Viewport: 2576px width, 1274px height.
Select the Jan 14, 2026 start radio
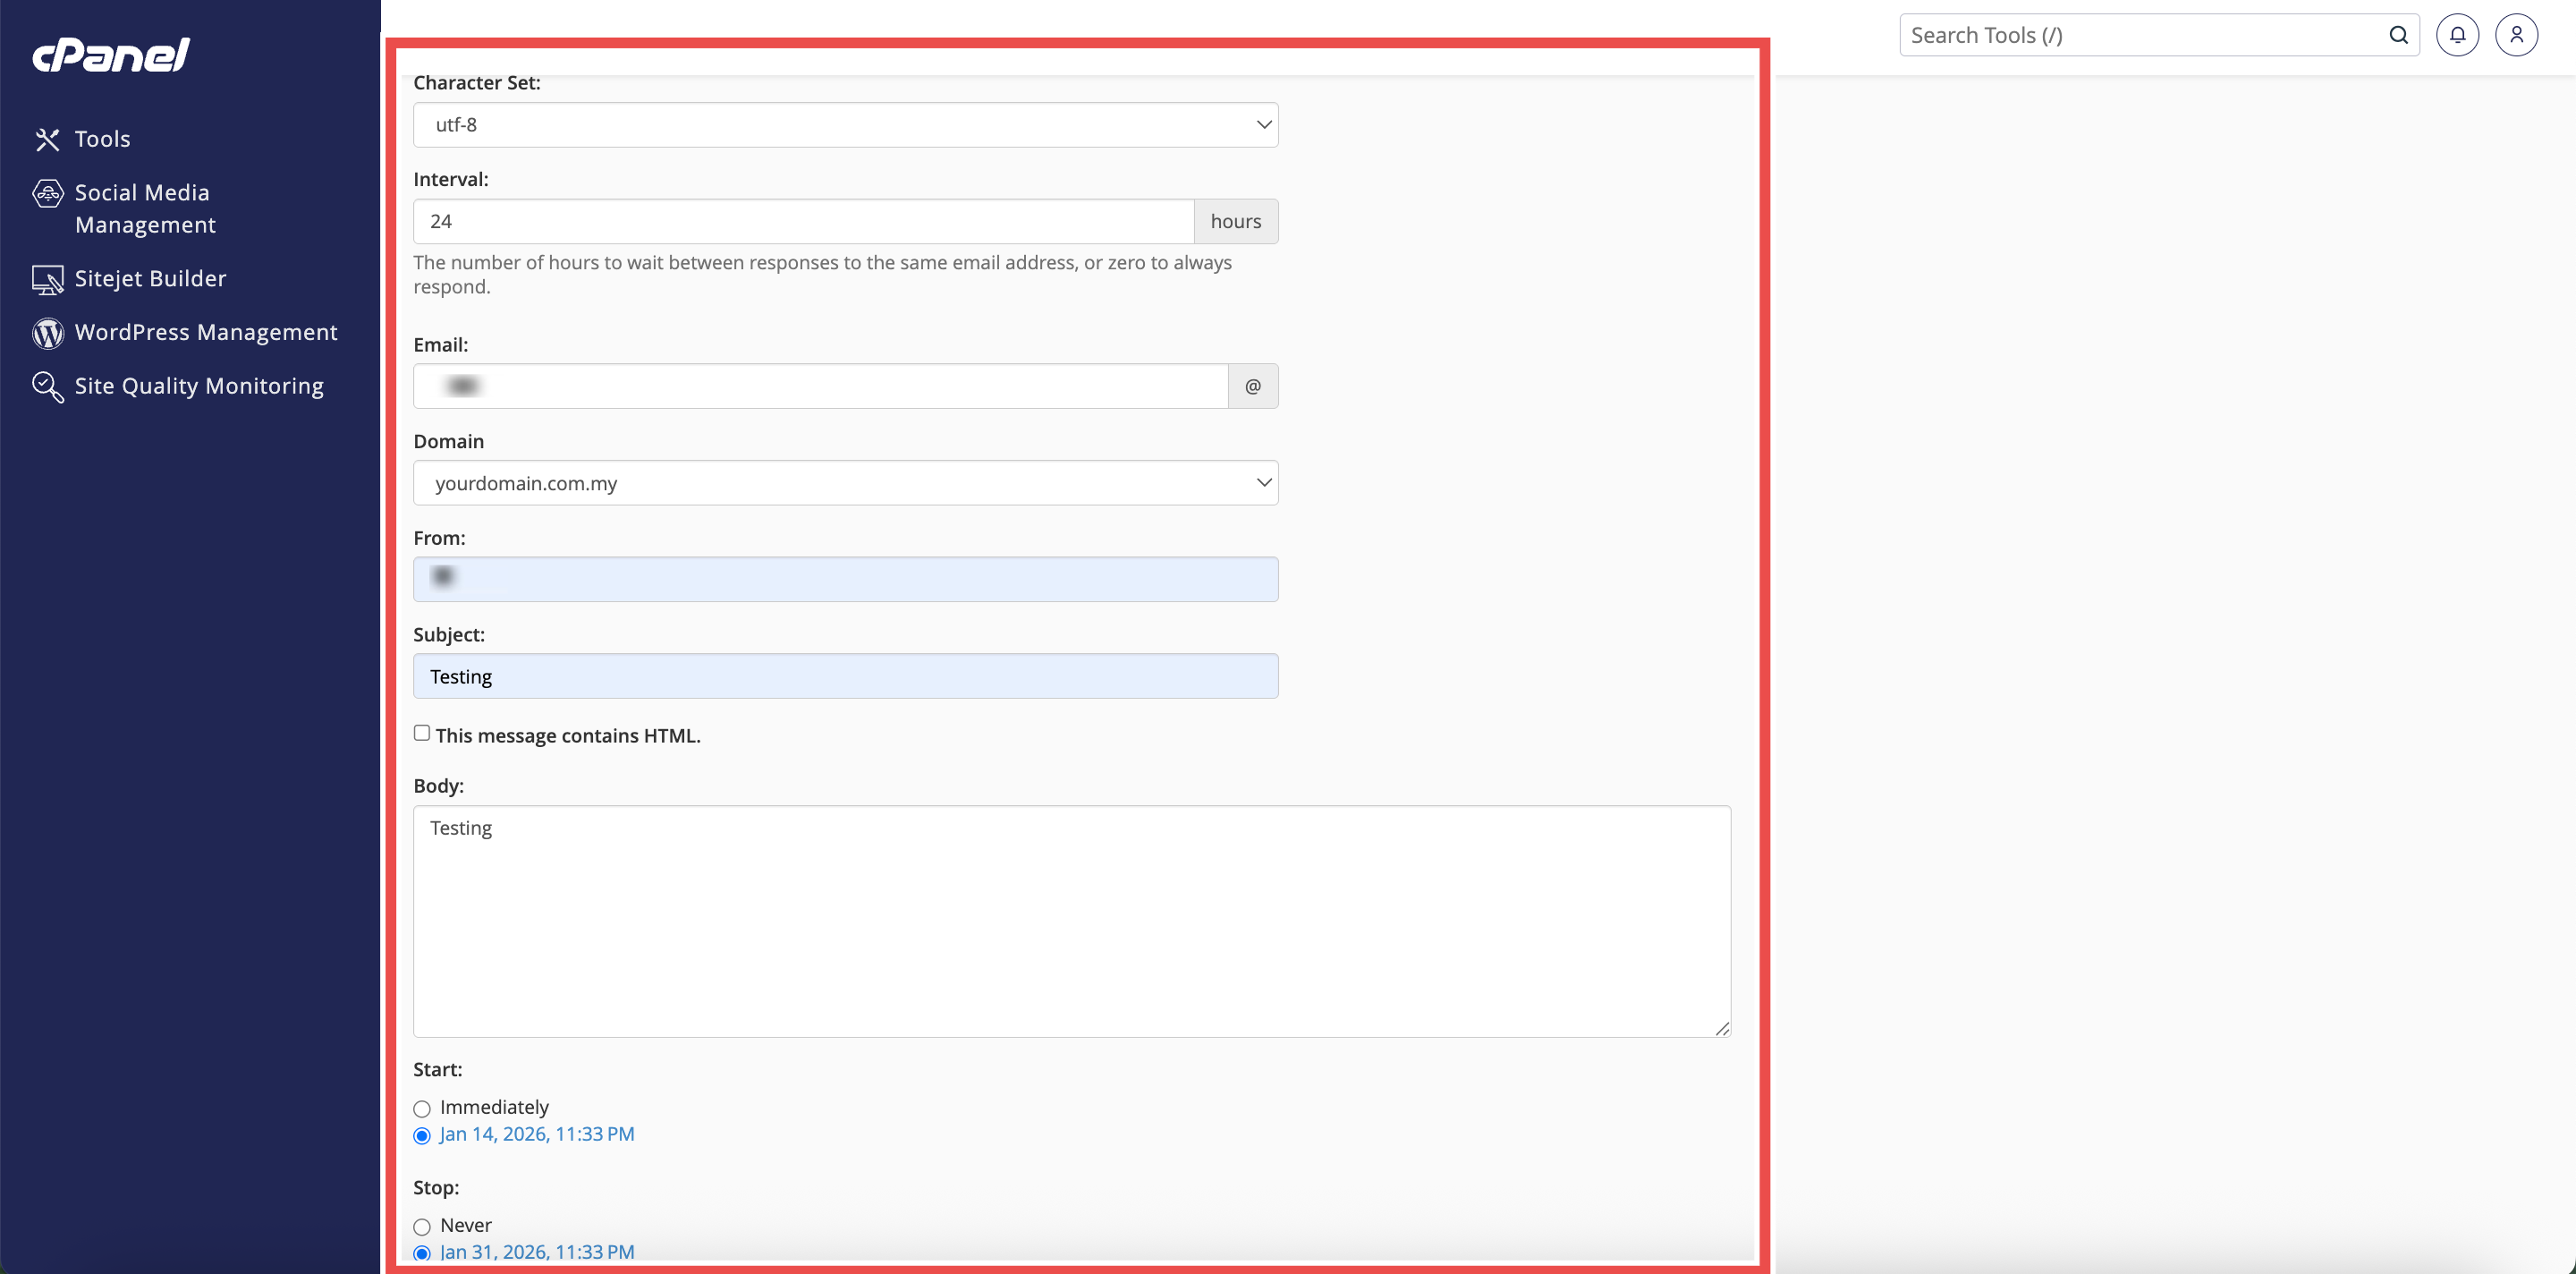(422, 1135)
